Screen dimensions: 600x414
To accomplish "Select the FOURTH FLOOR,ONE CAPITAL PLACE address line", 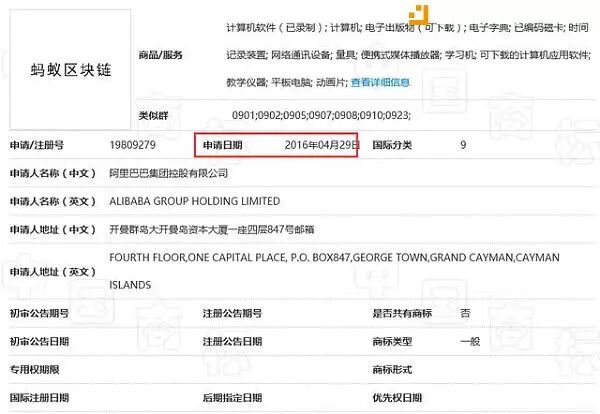I will [x=334, y=258].
